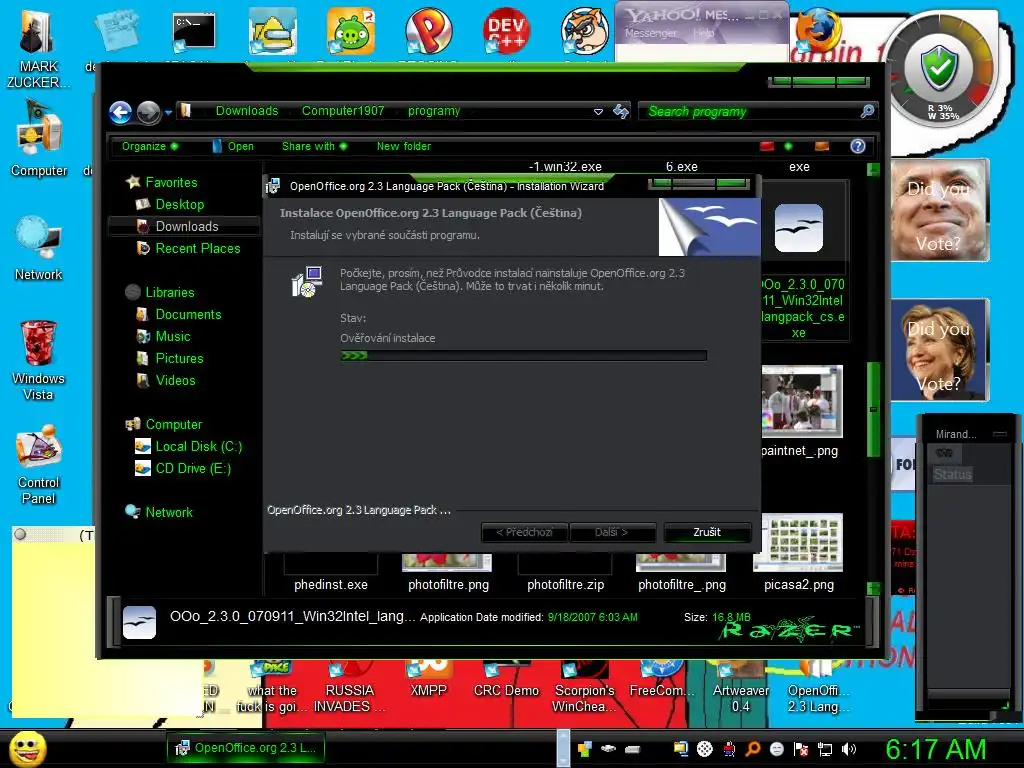Image resolution: width=1024 pixels, height=768 pixels.
Task: Click Open in the Explorer toolbar
Action: click(x=234, y=146)
